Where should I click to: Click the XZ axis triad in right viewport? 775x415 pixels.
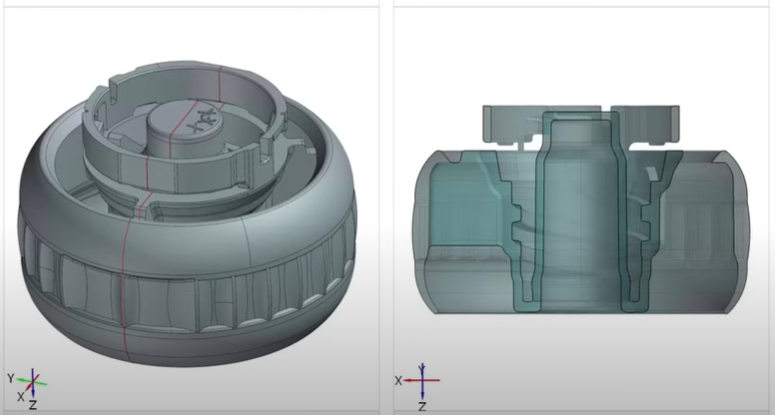point(422,381)
